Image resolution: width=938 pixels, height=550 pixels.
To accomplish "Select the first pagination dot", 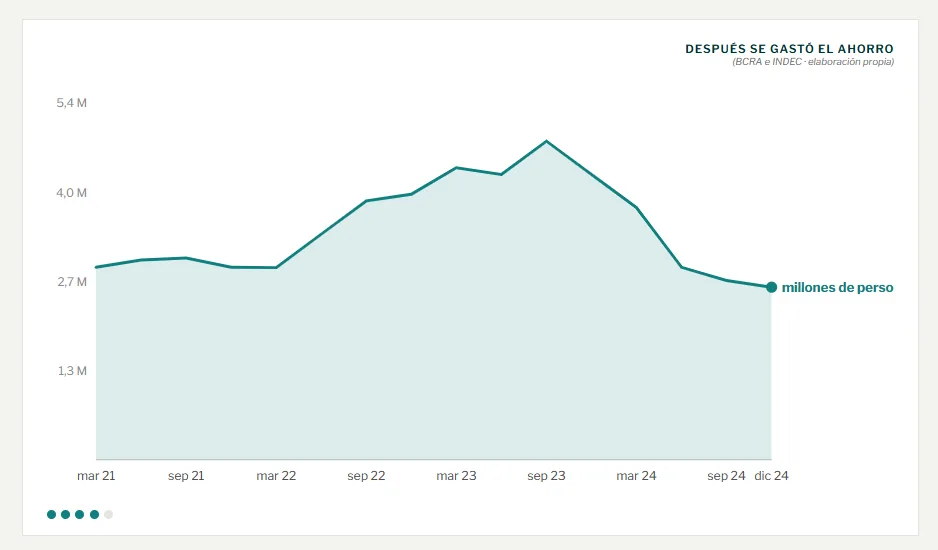I will (51, 514).
